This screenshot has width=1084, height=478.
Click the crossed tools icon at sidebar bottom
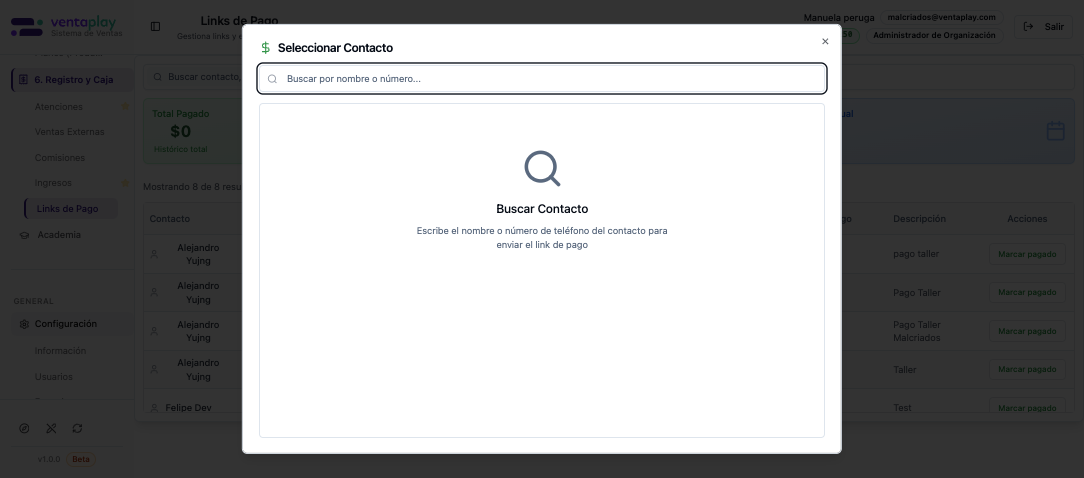(51, 428)
